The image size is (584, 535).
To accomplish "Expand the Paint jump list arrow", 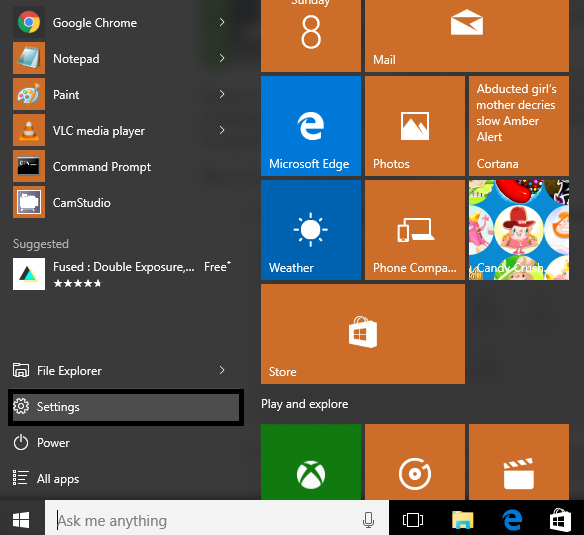I will pos(222,94).
